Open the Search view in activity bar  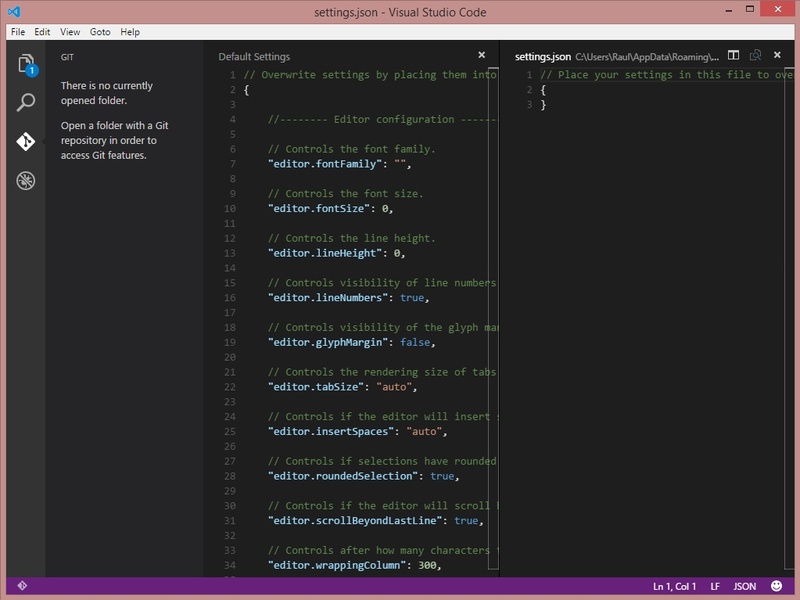pos(26,102)
